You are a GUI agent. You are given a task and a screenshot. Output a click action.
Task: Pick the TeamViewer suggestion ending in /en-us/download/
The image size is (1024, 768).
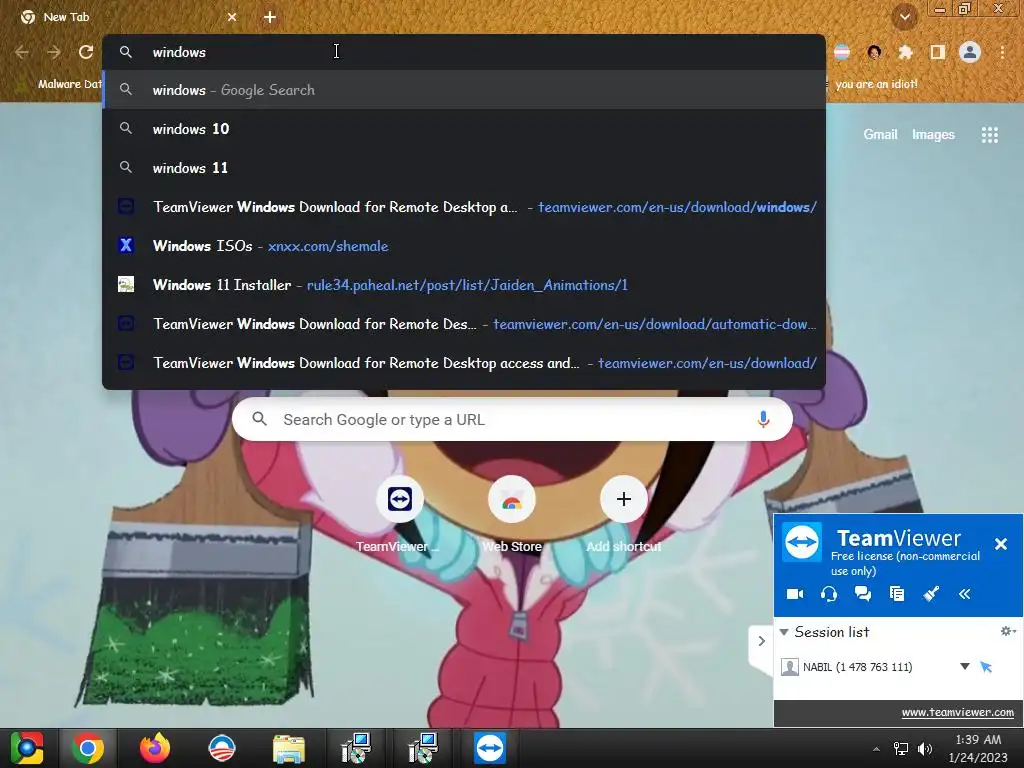pyautogui.click(x=464, y=363)
